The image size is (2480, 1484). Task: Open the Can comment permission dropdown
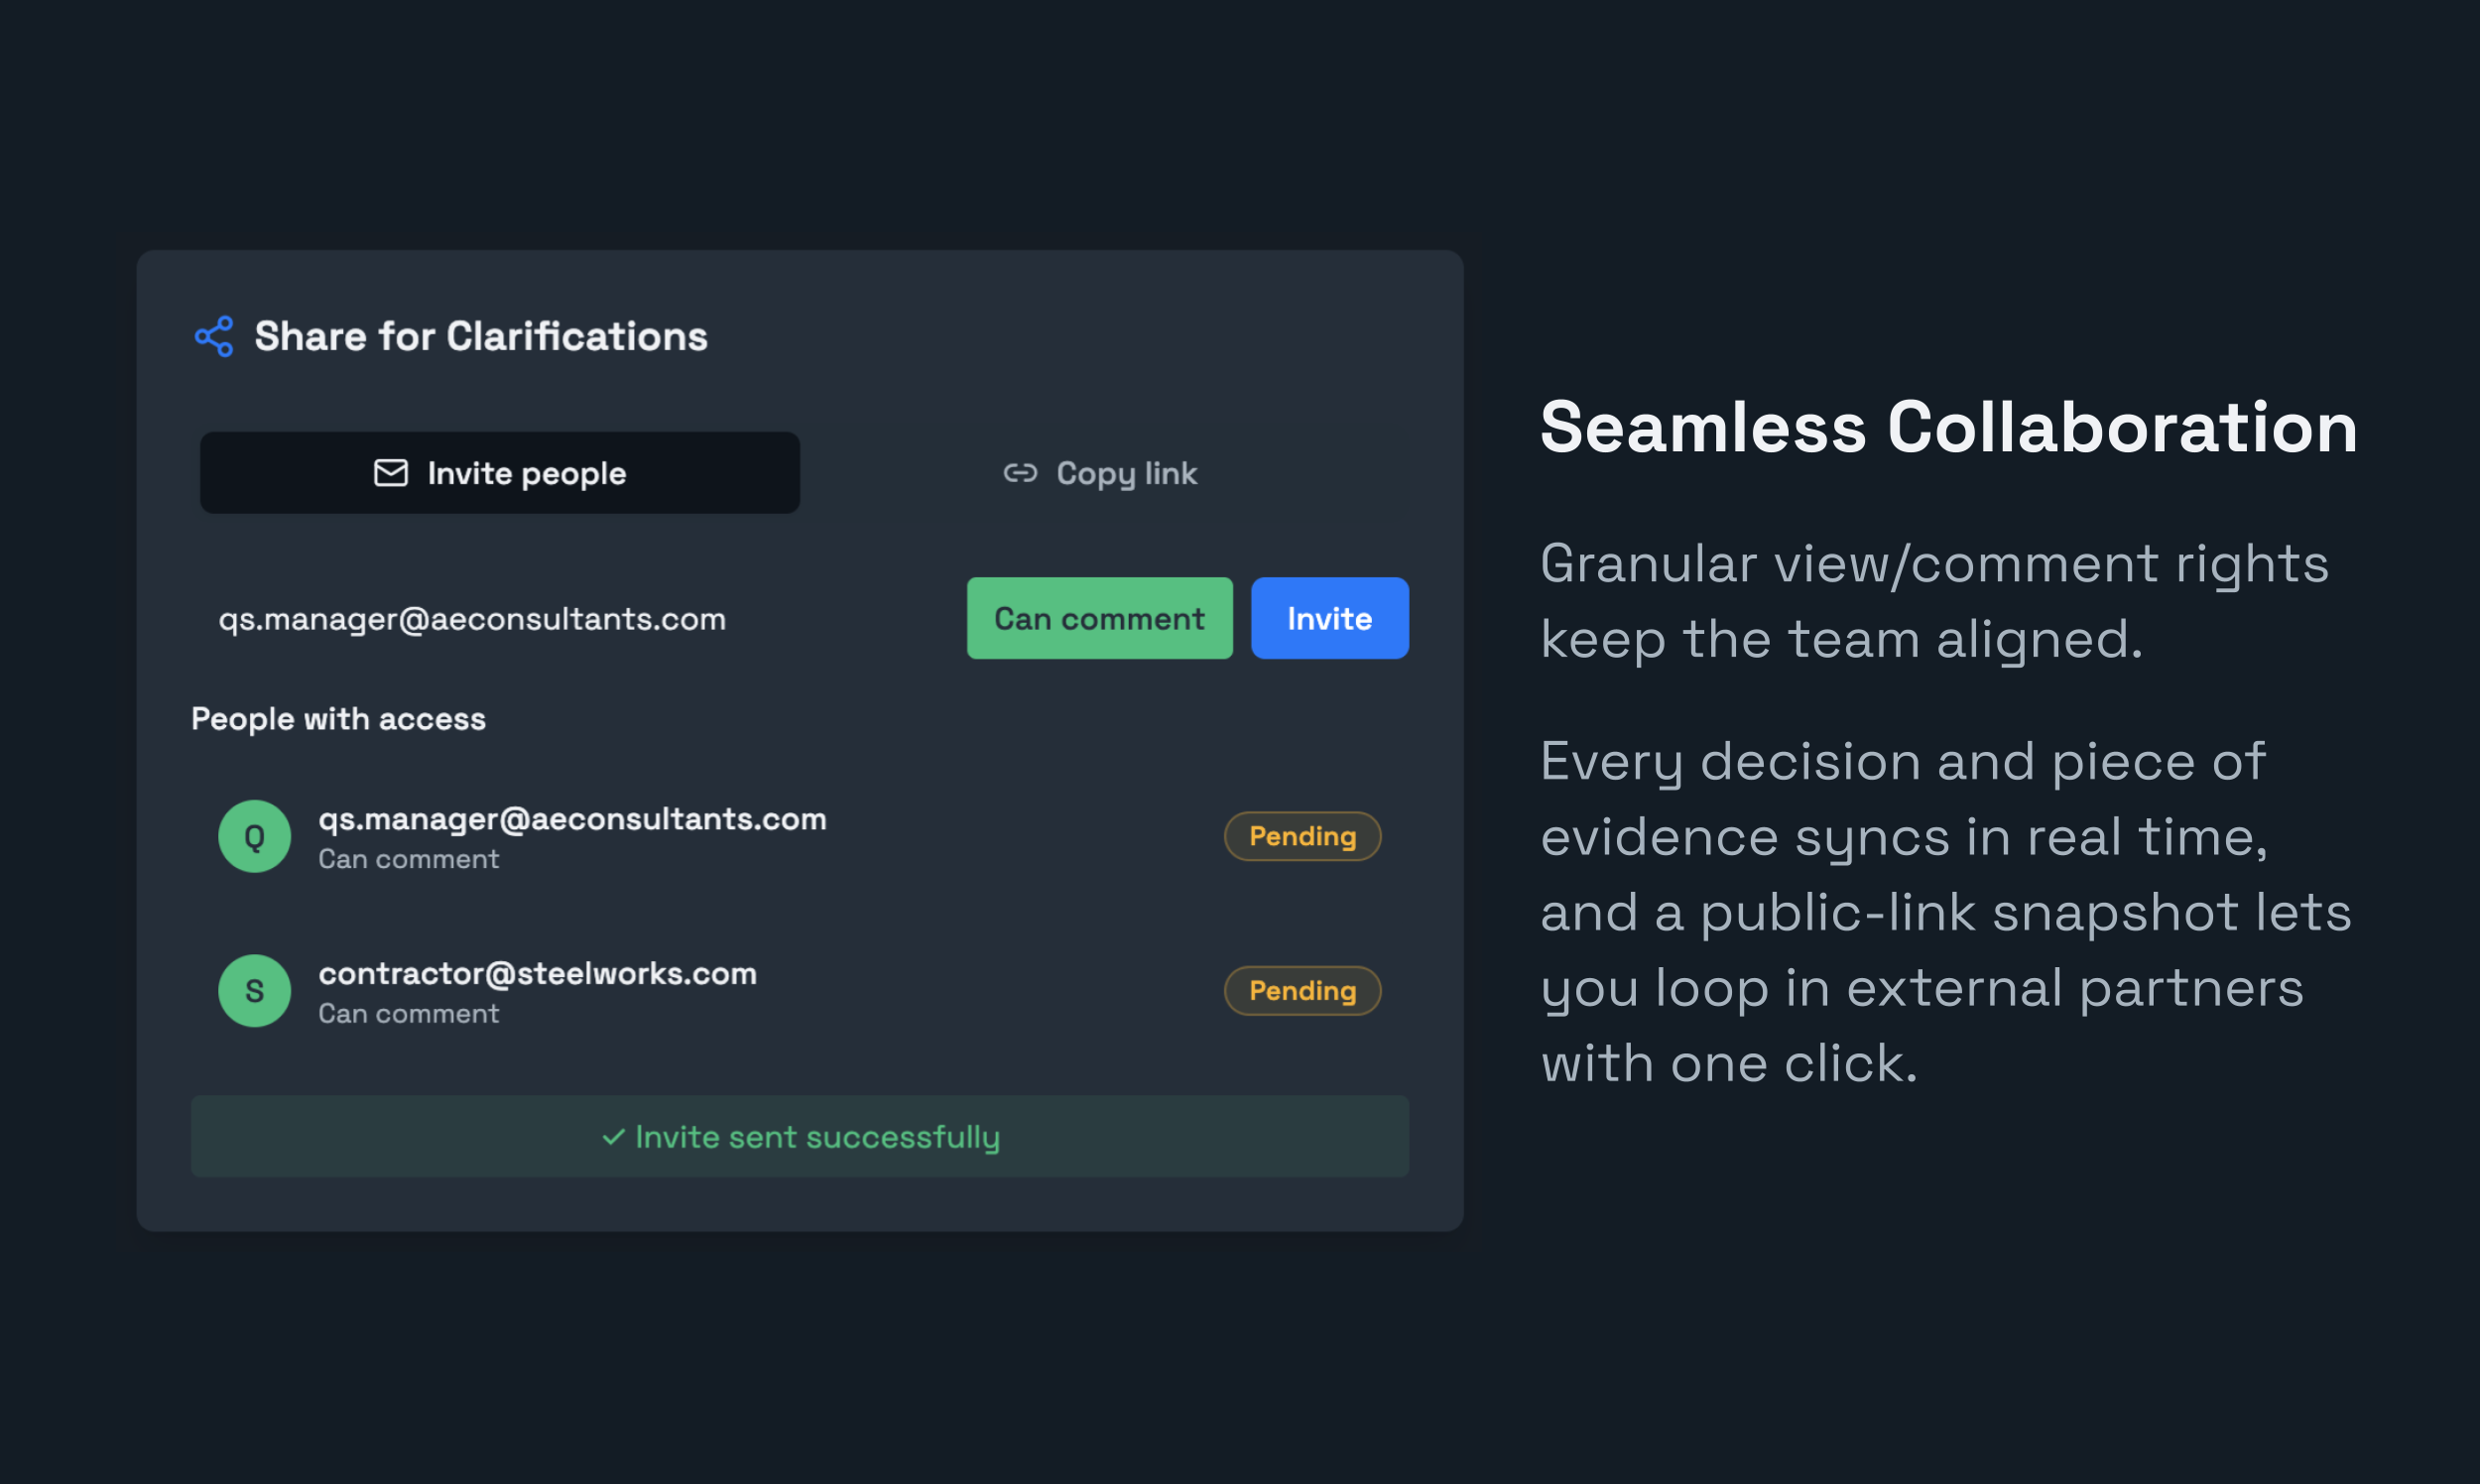tap(1099, 618)
